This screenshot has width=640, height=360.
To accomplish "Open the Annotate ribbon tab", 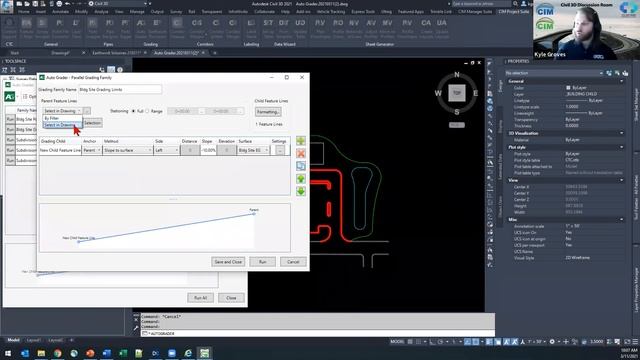I will pos(60,12).
